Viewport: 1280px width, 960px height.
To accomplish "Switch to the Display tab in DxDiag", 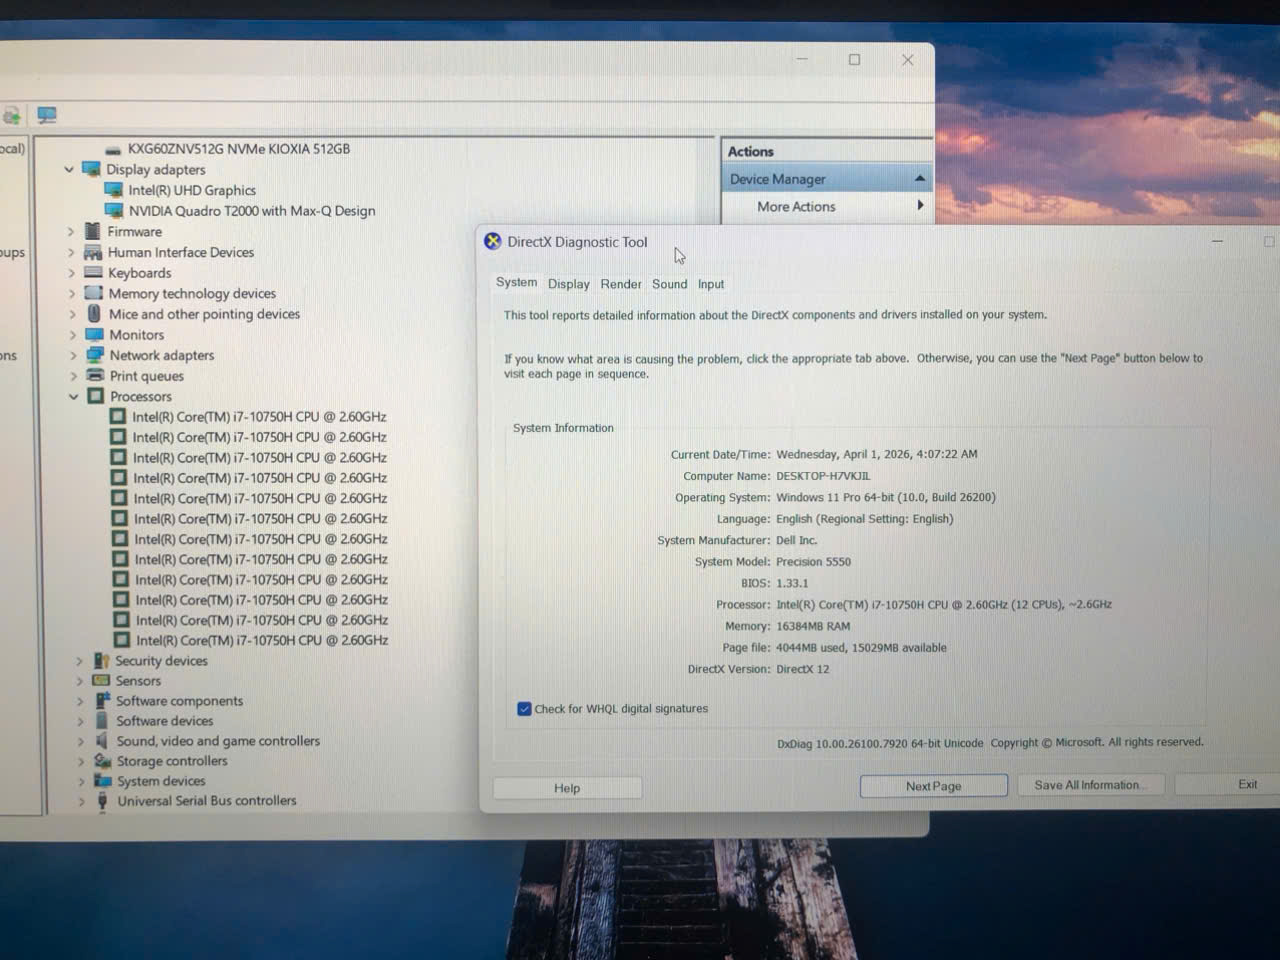I will pos(568,284).
